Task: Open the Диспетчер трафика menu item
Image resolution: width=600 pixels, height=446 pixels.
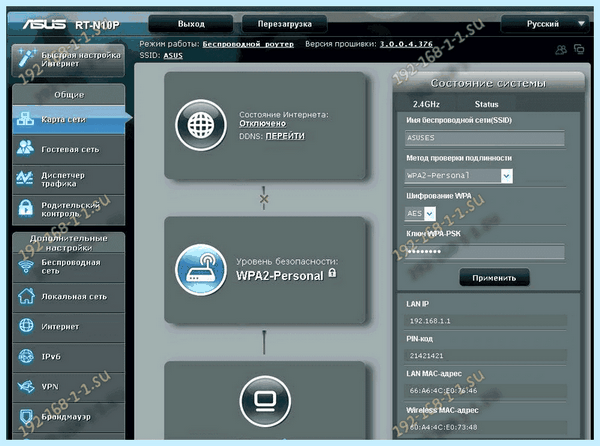Action: pyautogui.click(x=69, y=179)
